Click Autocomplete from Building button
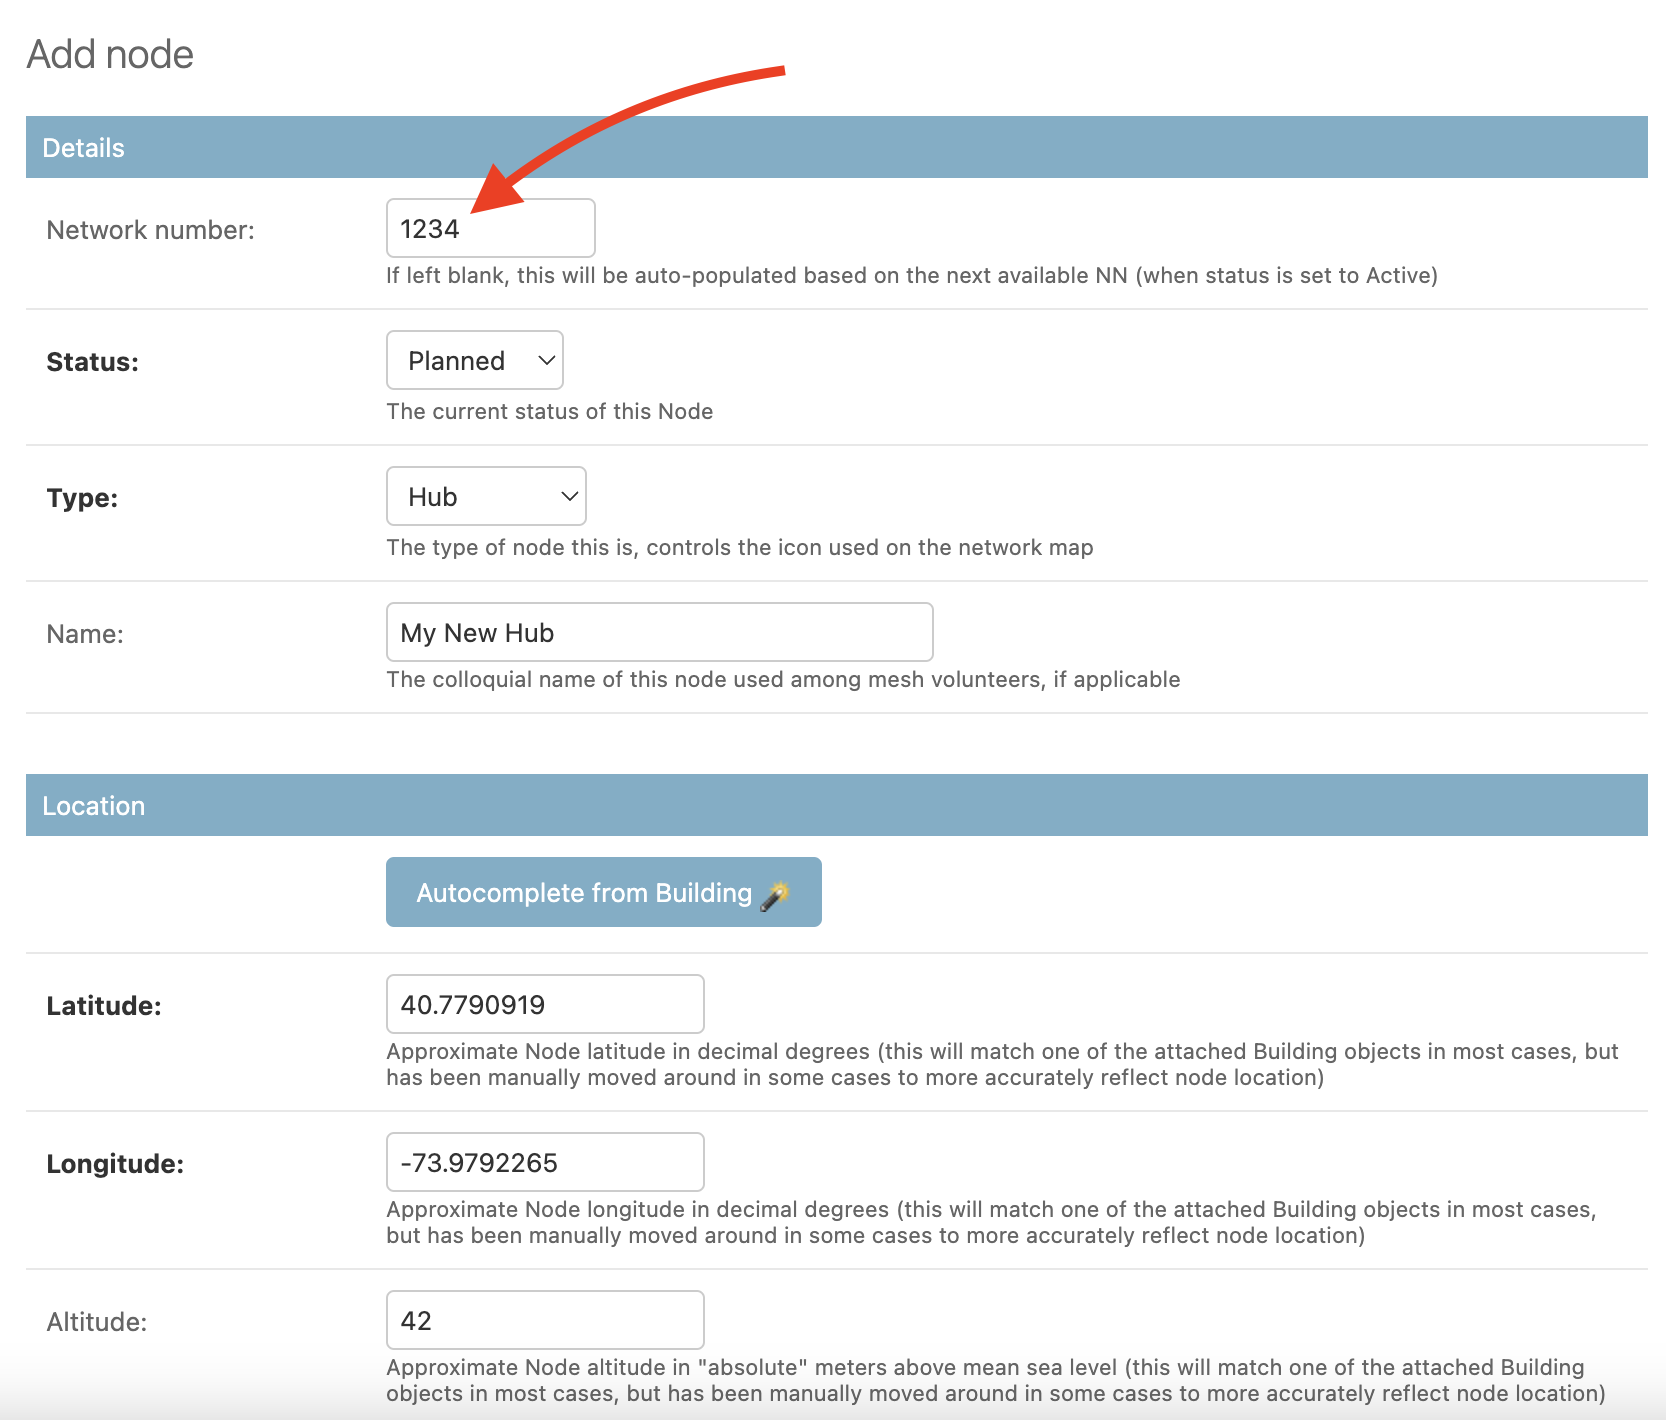This screenshot has height=1420, width=1666. [604, 892]
